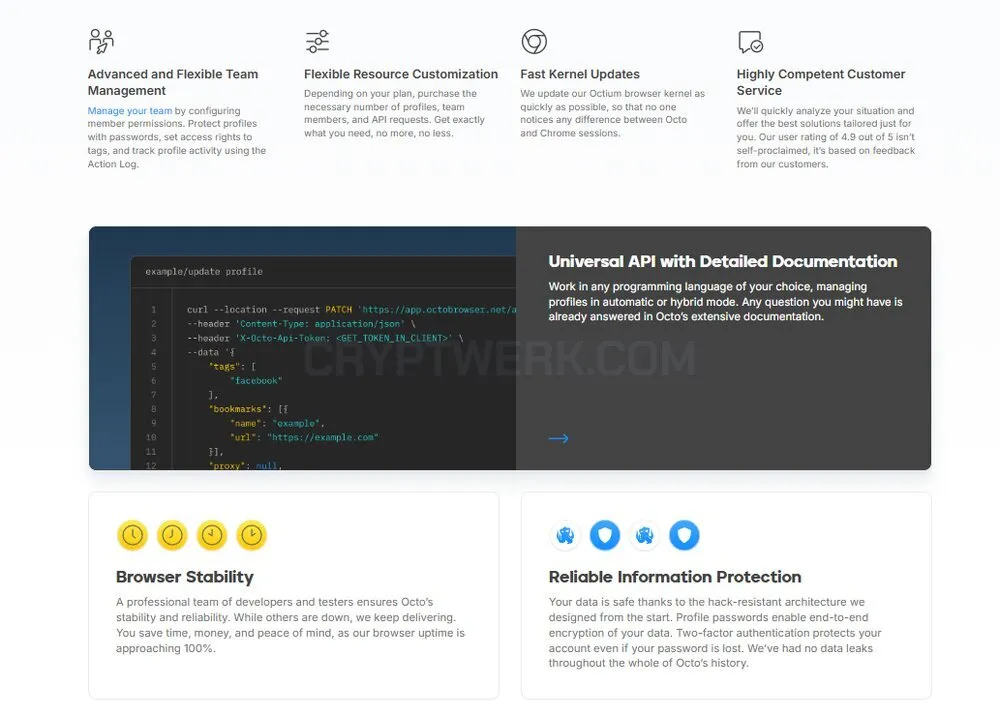Click the fourth yellow clock icon
Screen dimensions: 1000x716
pyautogui.click(x=251, y=535)
